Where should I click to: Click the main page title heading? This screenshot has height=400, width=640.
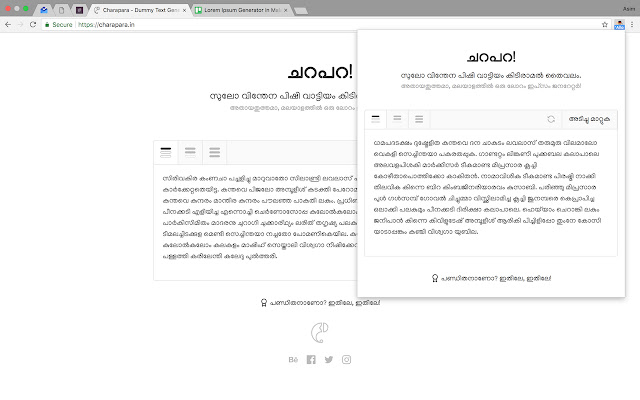click(x=320, y=72)
